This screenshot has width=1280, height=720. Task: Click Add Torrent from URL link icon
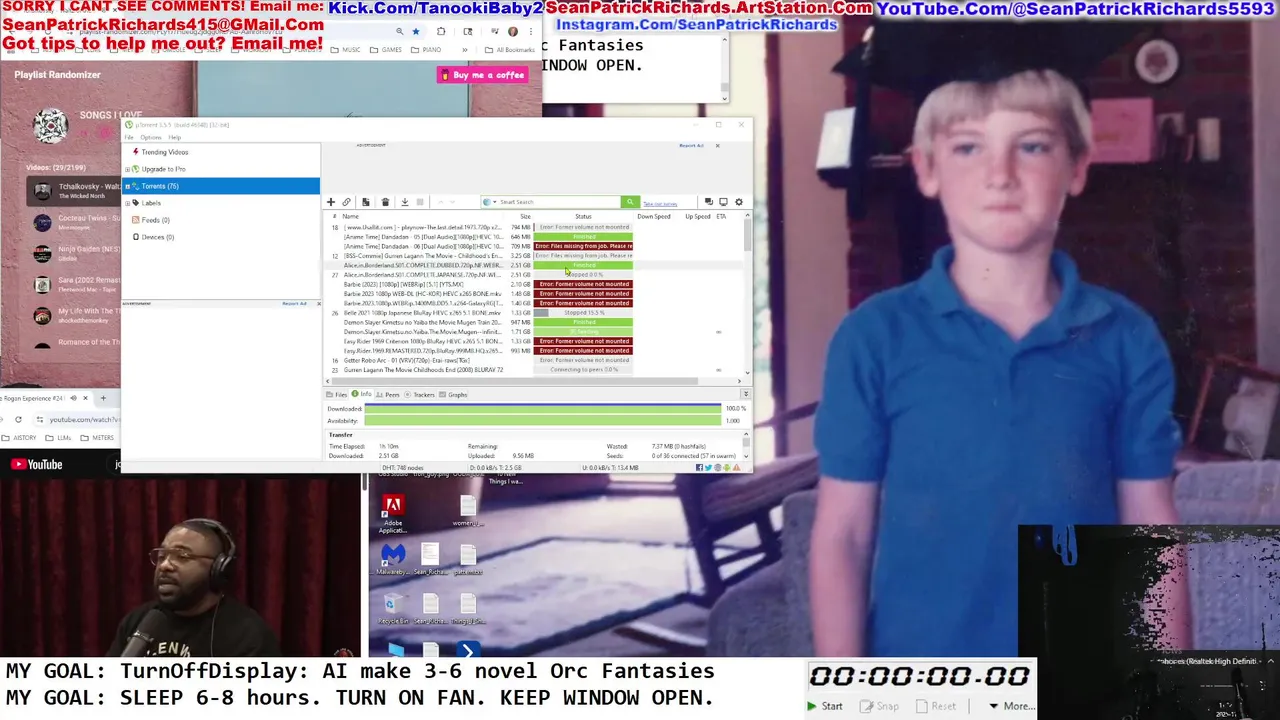tap(346, 202)
